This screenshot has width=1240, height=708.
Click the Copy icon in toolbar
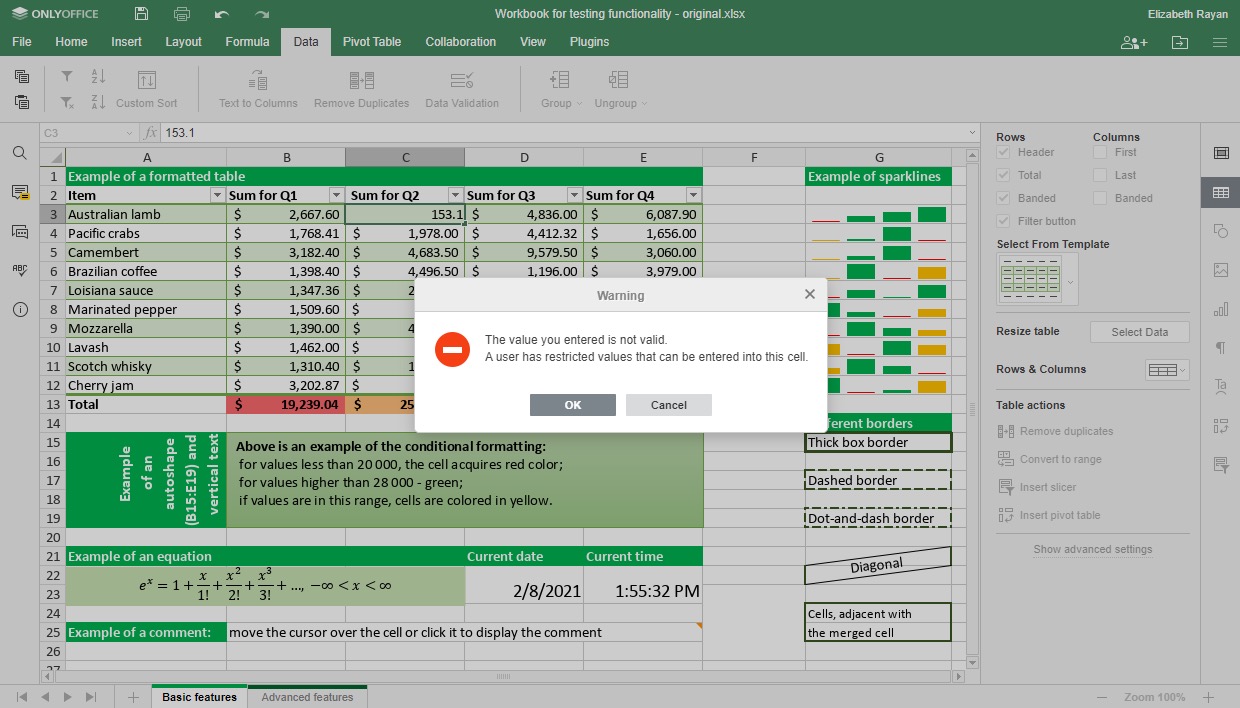(22, 76)
